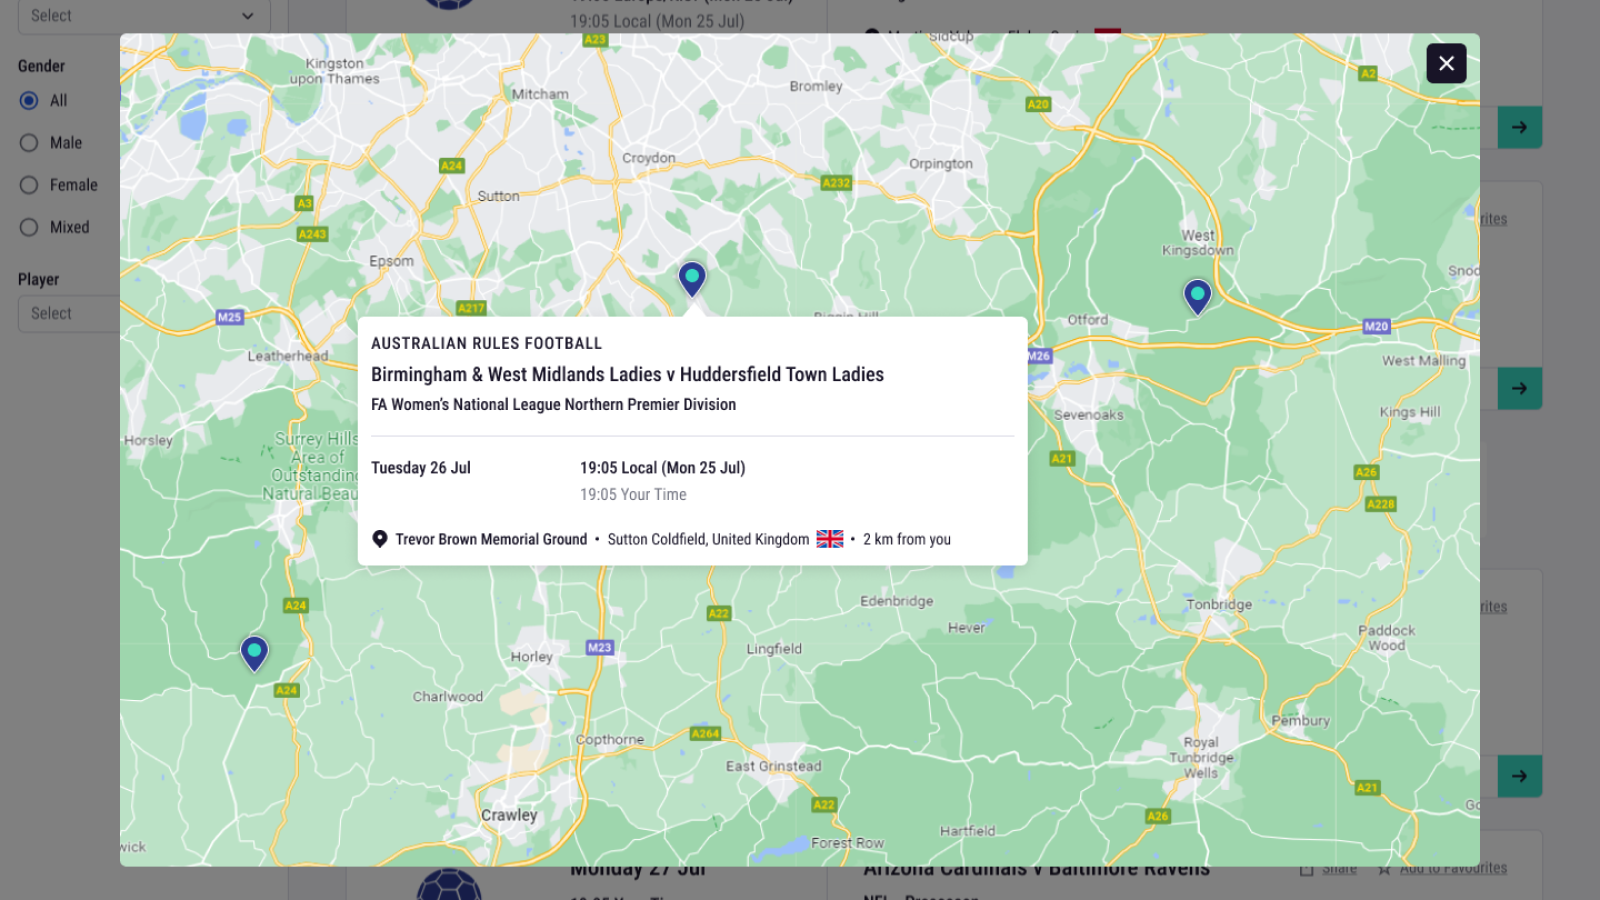This screenshot has height=900, width=1600.
Task: Click the map pin above the event info card
Action: point(692,278)
